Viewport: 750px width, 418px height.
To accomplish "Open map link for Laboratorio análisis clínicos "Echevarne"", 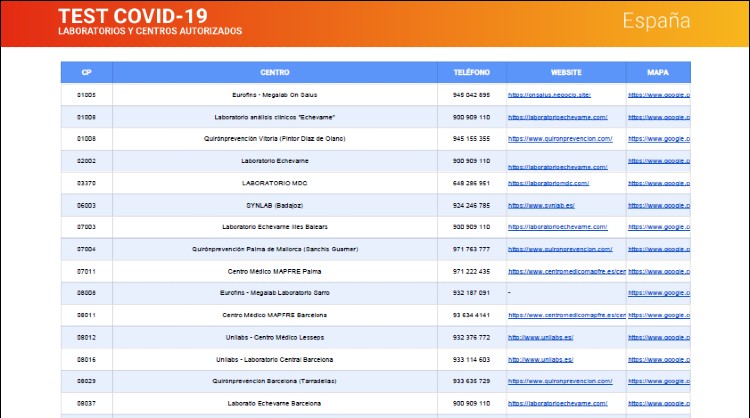I will (x=659, y=117).
